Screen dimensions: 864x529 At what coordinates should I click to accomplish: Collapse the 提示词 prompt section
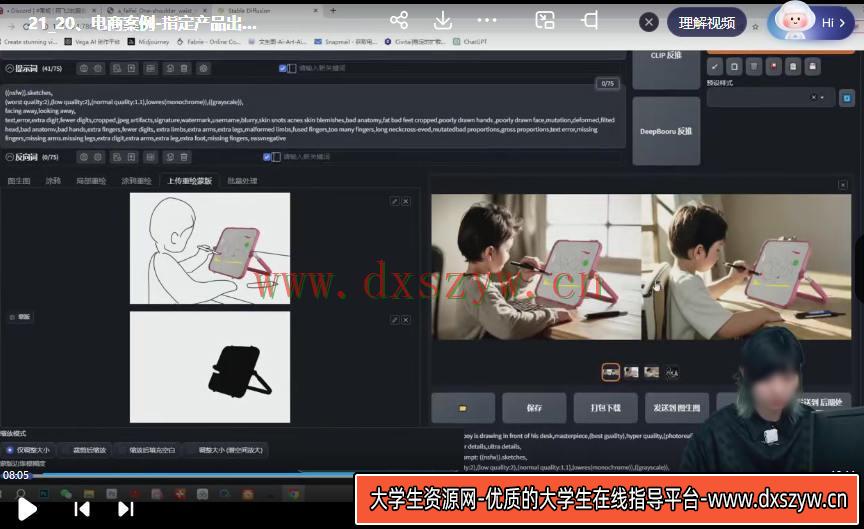[9, 68]
